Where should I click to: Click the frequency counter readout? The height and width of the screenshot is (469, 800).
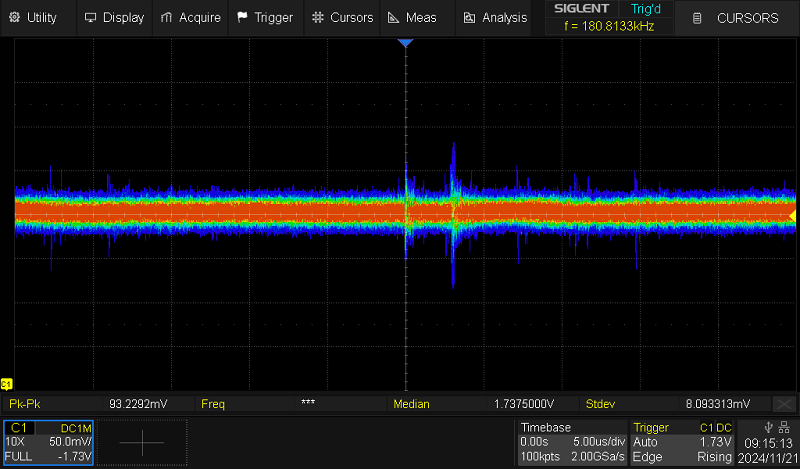609,26
